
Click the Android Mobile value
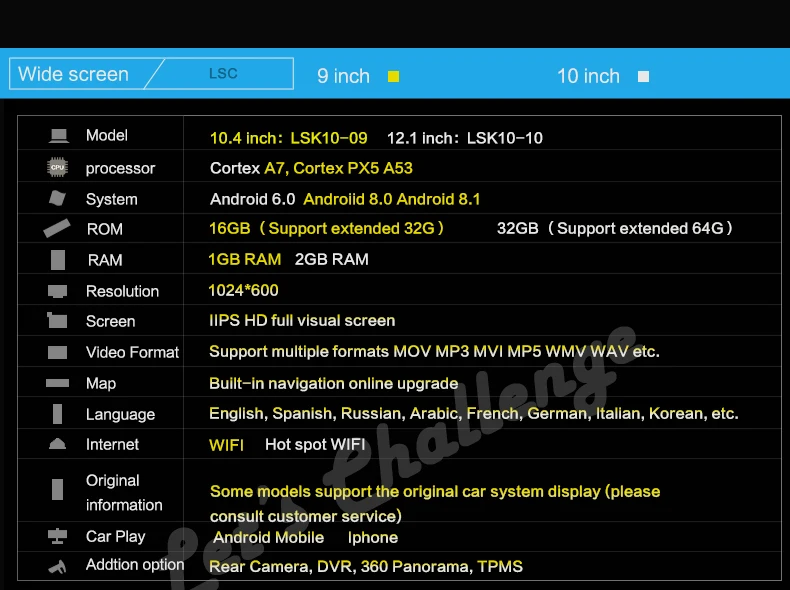coord(269,538)
